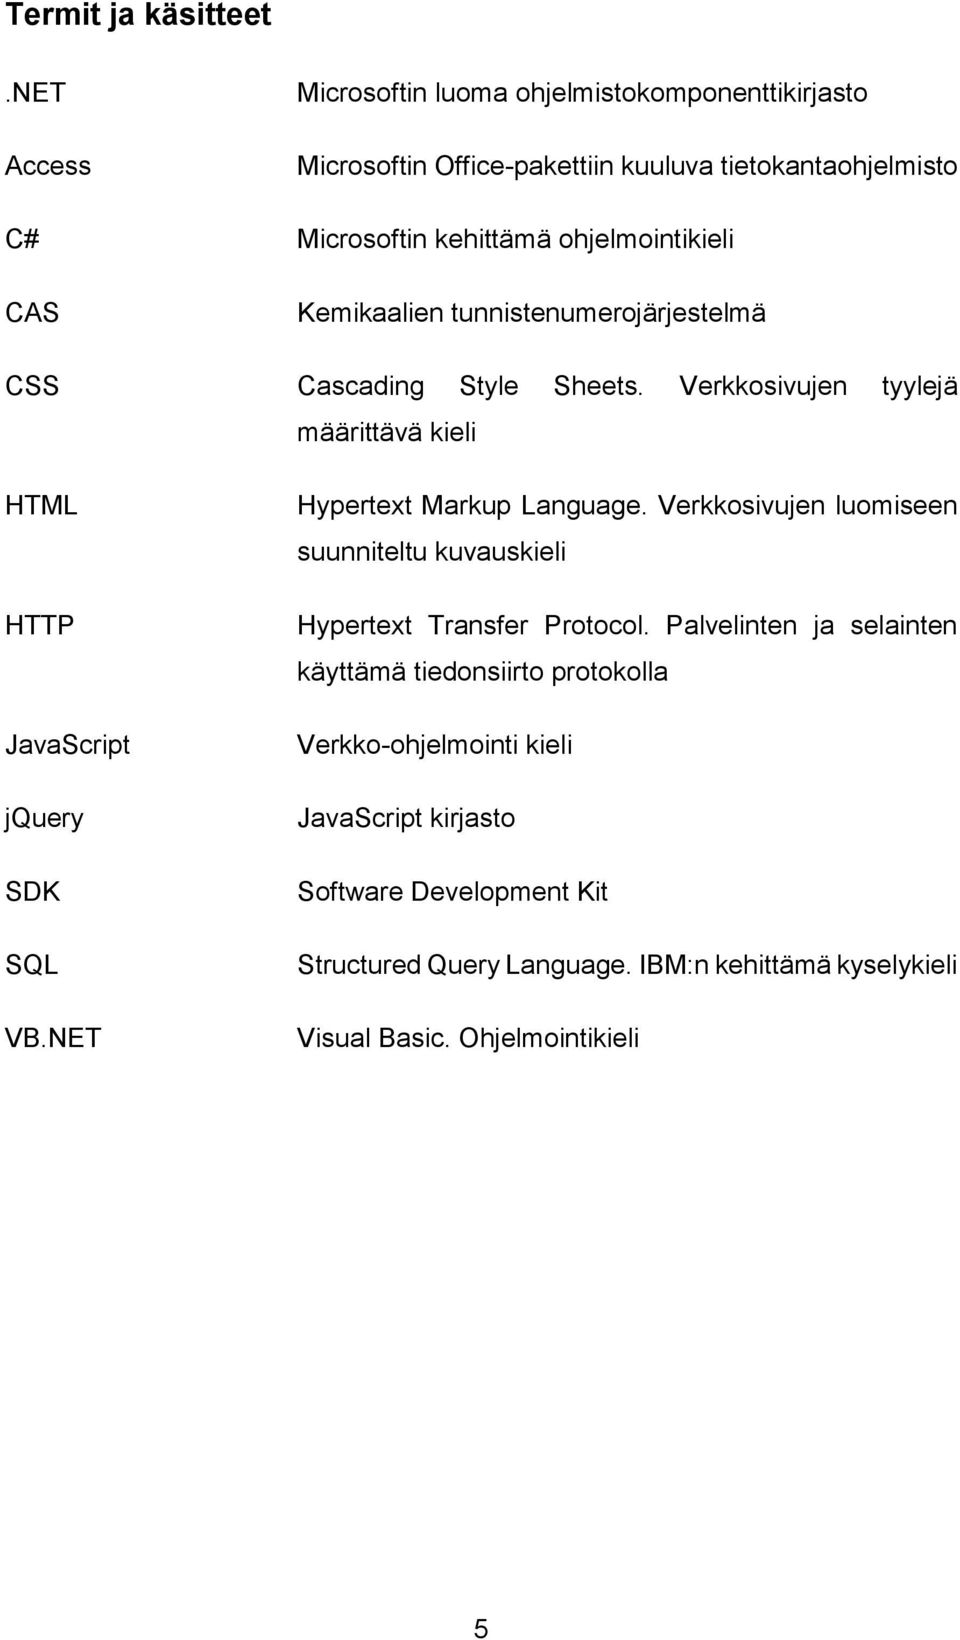Click 'Visual Basic. Ohjelmointikieli' definition
Viewport: 960px width, 1640px height.
tap(468, 1038)
